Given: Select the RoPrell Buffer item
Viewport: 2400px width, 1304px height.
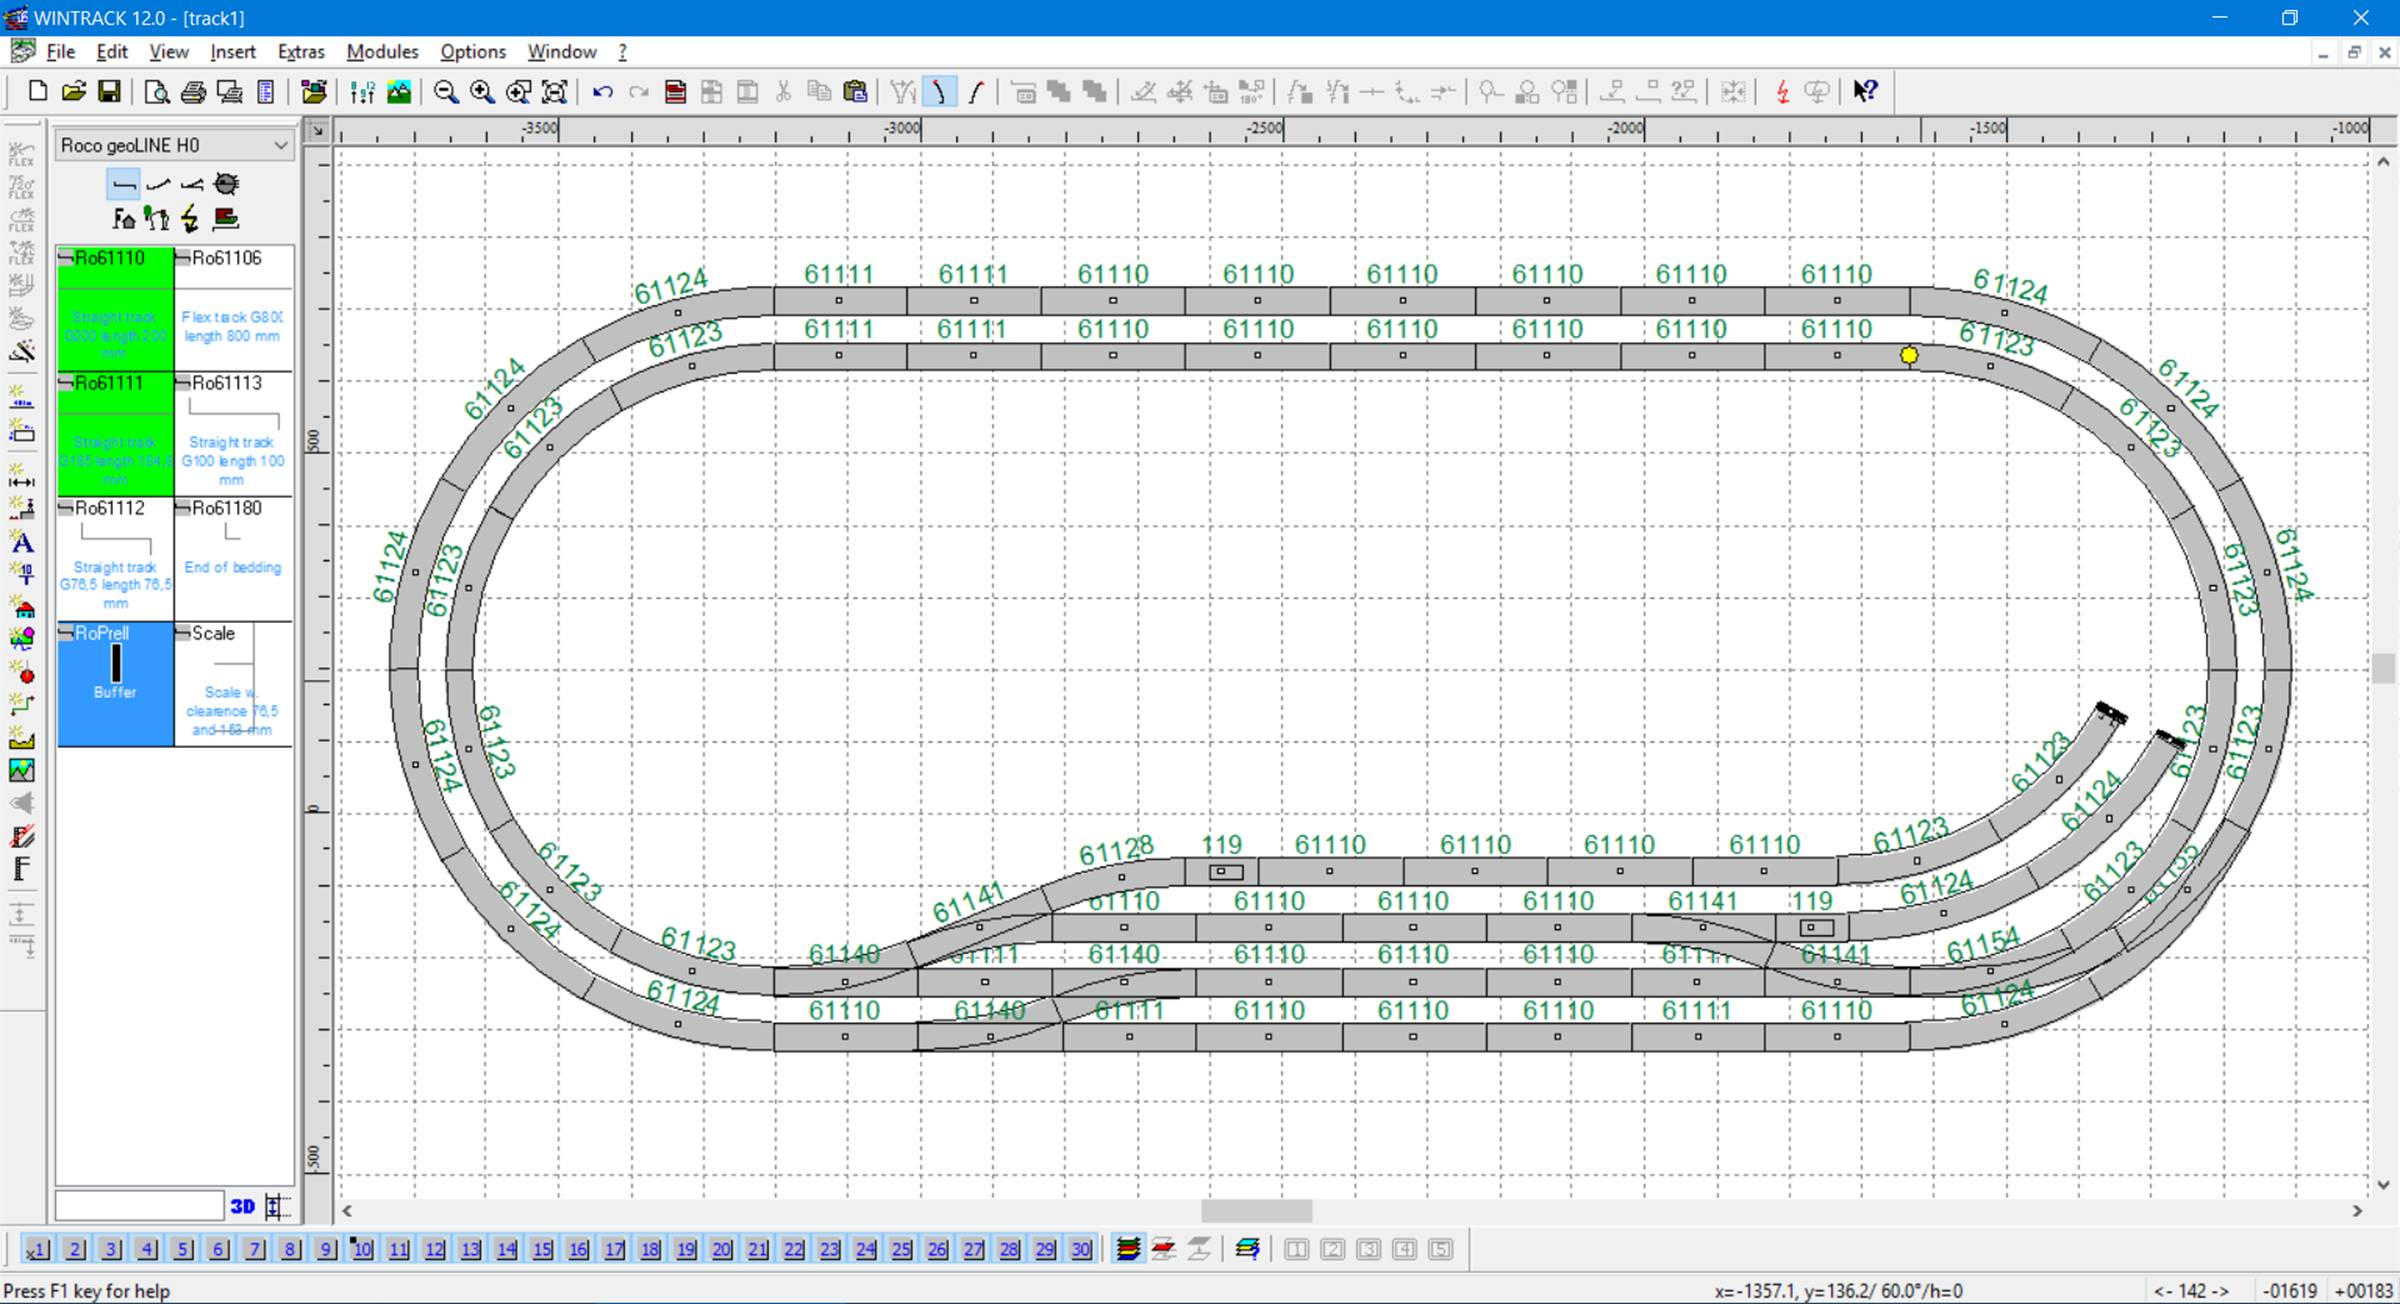Looking at the screenshot, I should point(115,684).
